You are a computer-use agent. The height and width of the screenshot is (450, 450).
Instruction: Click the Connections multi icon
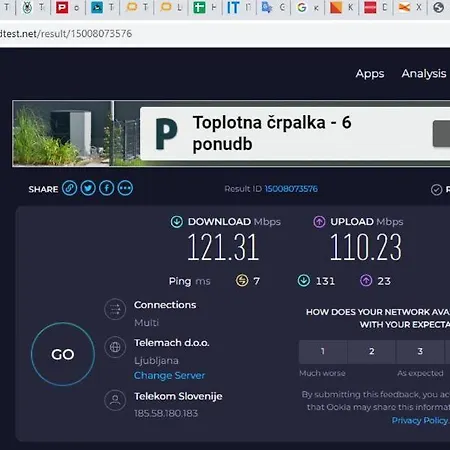(115, 309)
